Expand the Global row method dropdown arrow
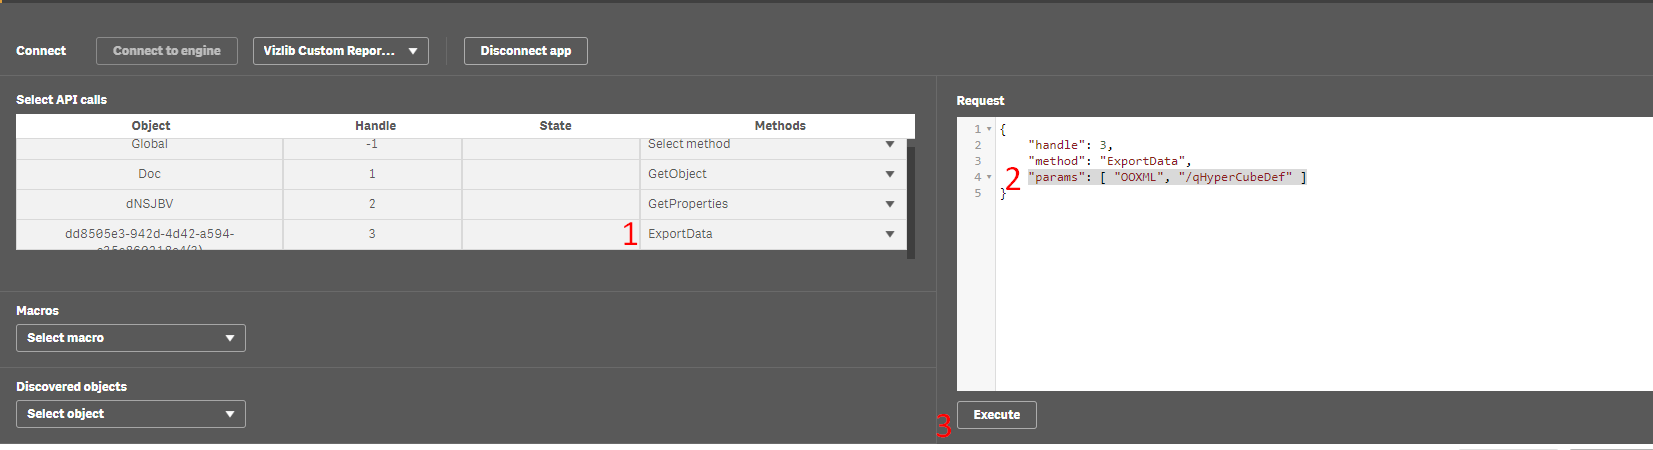The height and width of the screenshot is (450, 1653). click(x=890, y=145)
